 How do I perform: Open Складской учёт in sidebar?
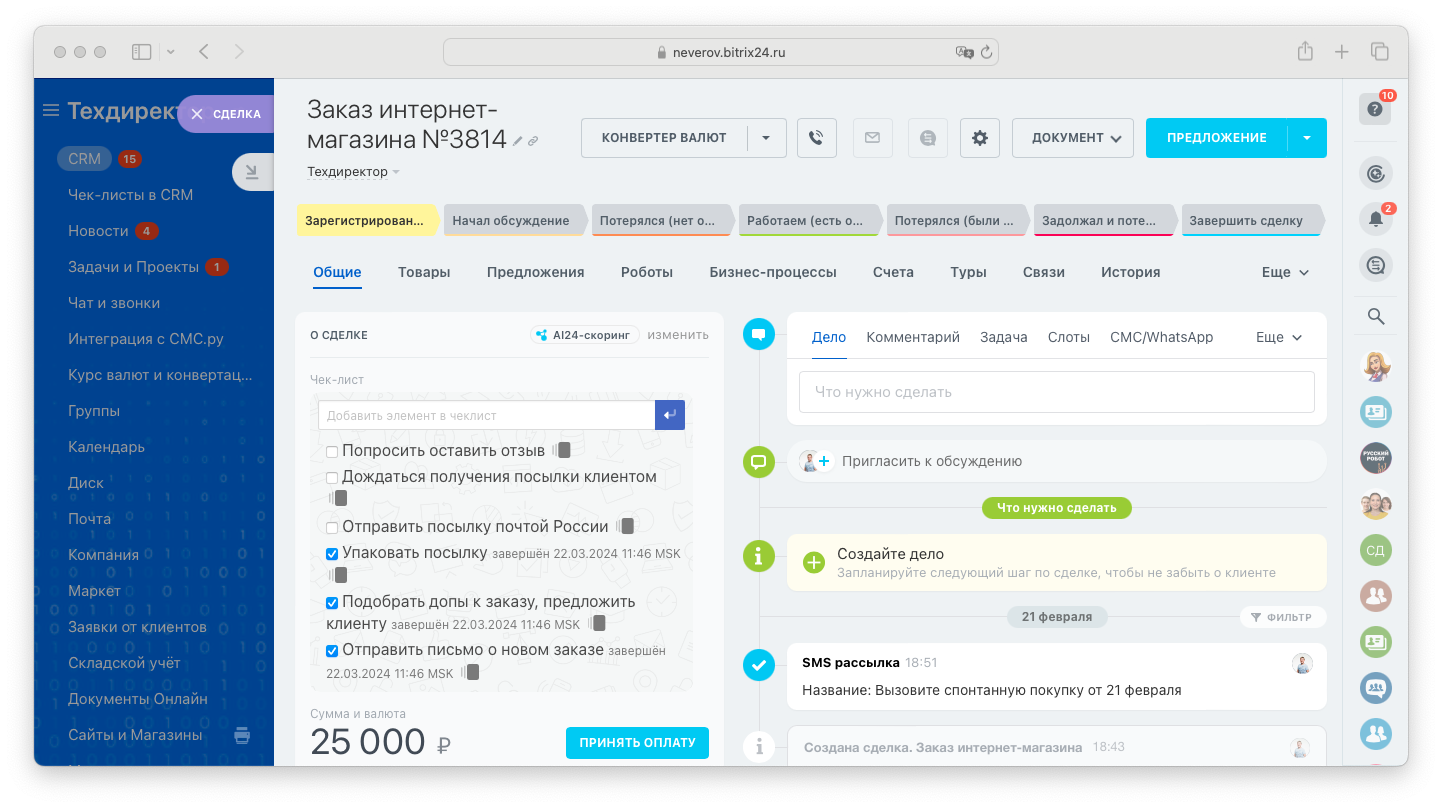click(124, 663)
